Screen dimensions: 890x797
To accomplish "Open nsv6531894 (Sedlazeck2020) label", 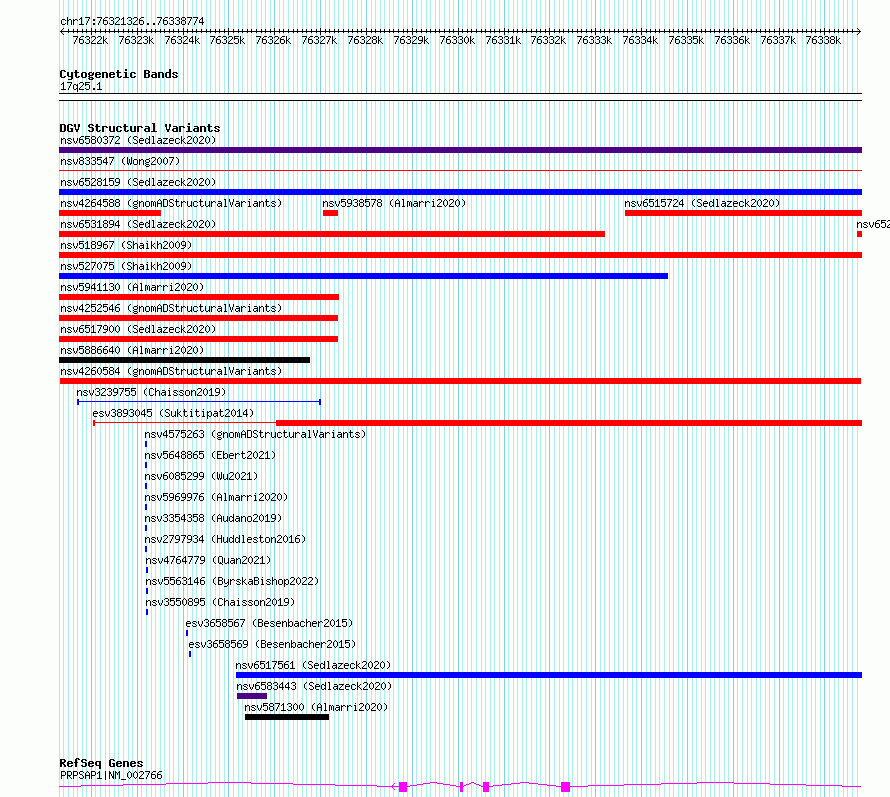I will [x=138, y=224].
